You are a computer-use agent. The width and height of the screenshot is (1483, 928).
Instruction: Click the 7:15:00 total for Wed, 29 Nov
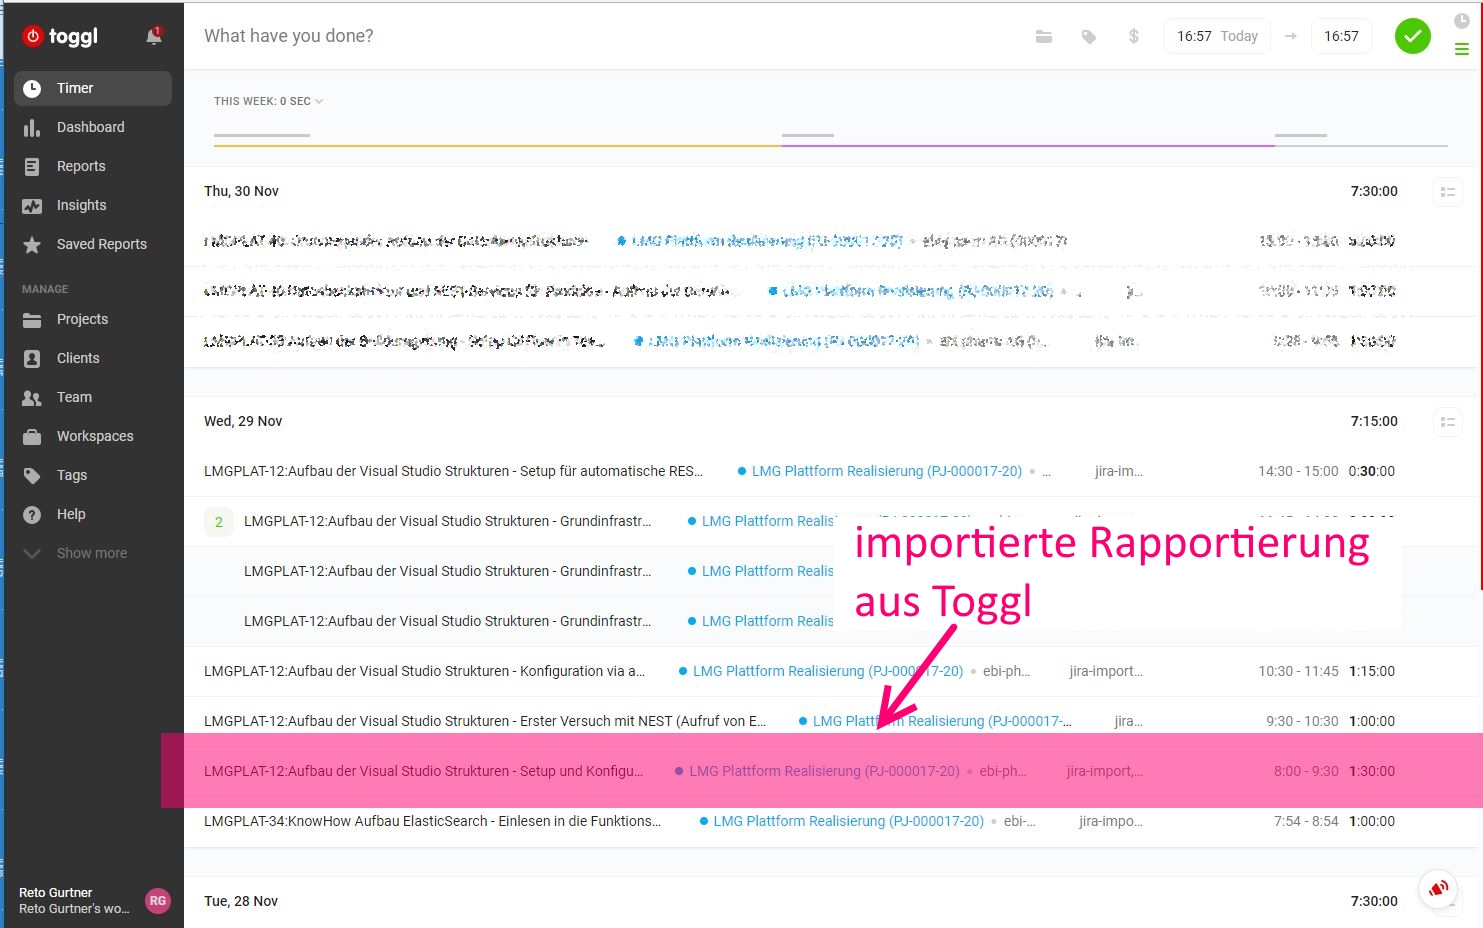click(x=1374, y=421)
